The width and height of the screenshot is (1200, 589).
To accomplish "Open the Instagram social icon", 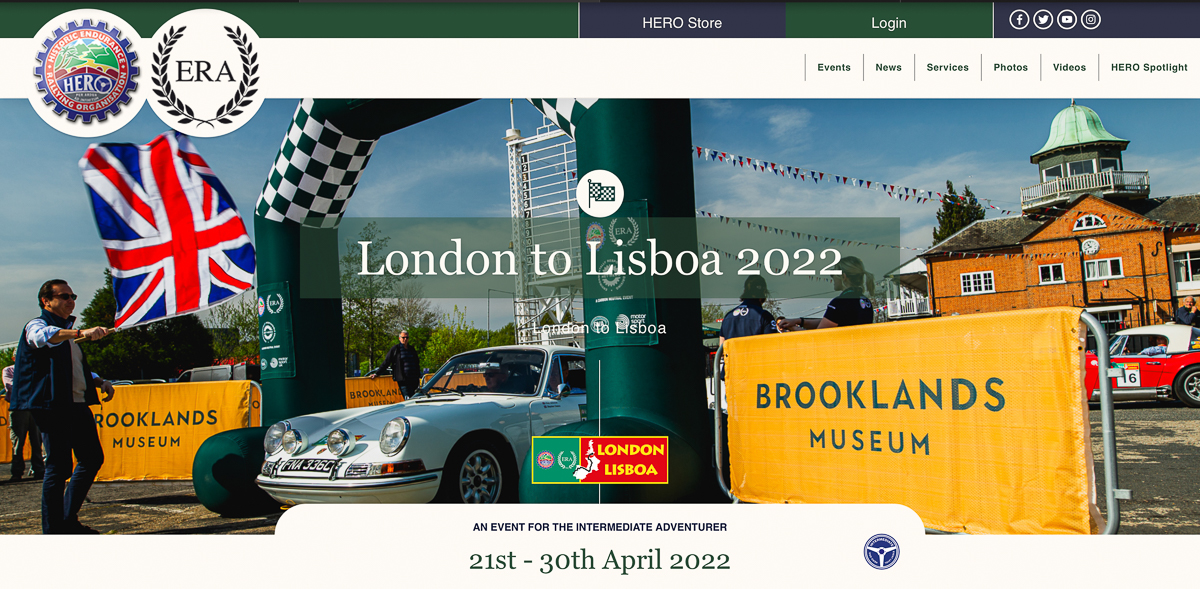I will 1091,19.
